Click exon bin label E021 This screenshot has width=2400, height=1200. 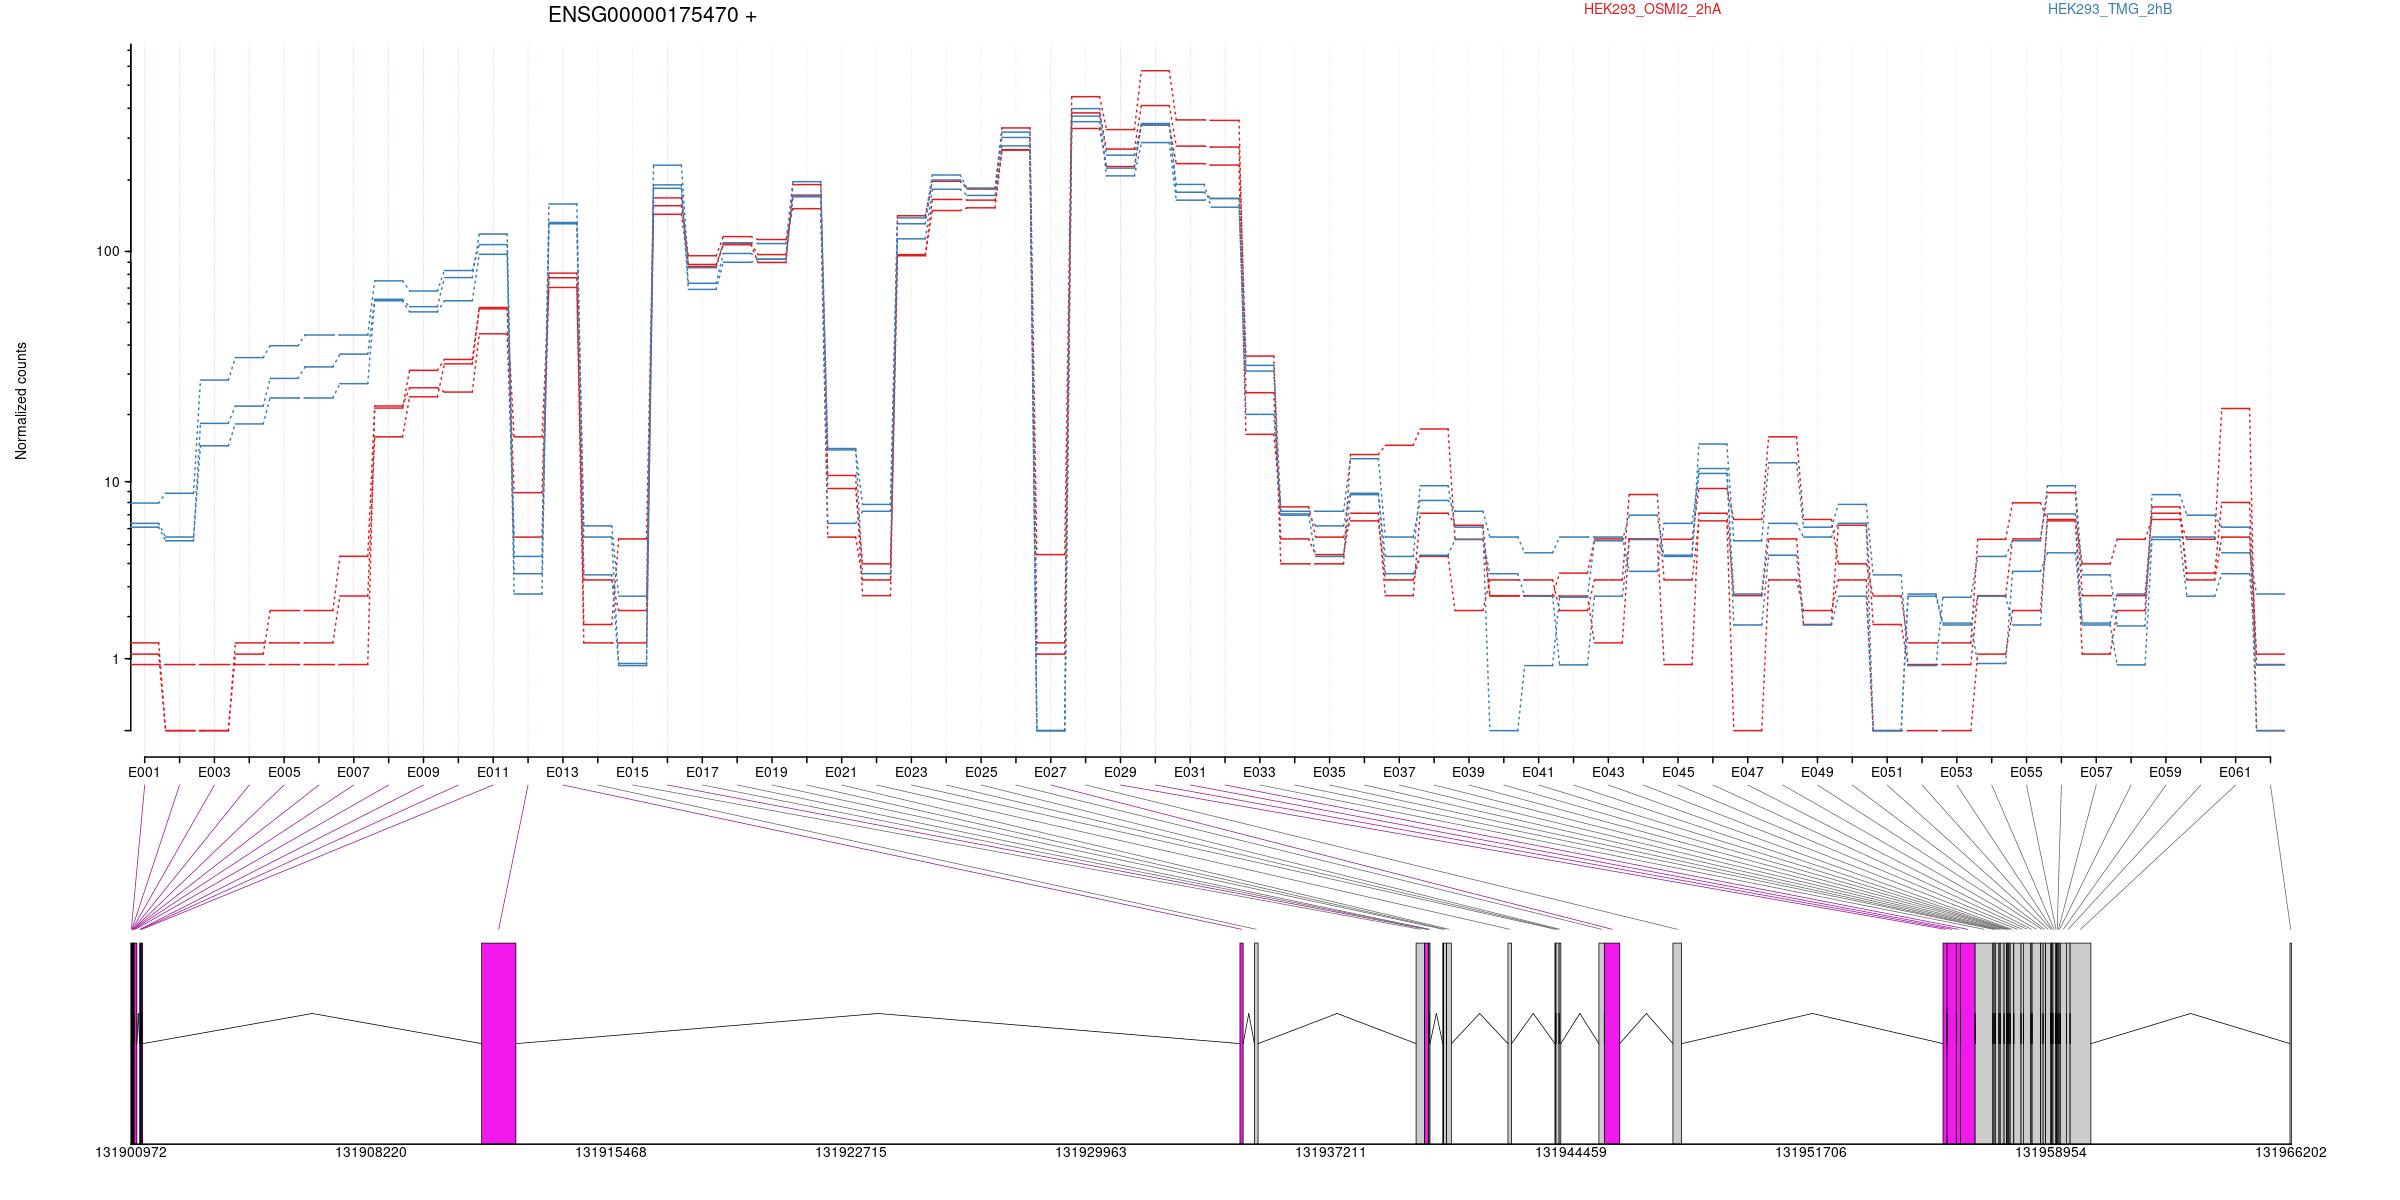tap(841, 772)
